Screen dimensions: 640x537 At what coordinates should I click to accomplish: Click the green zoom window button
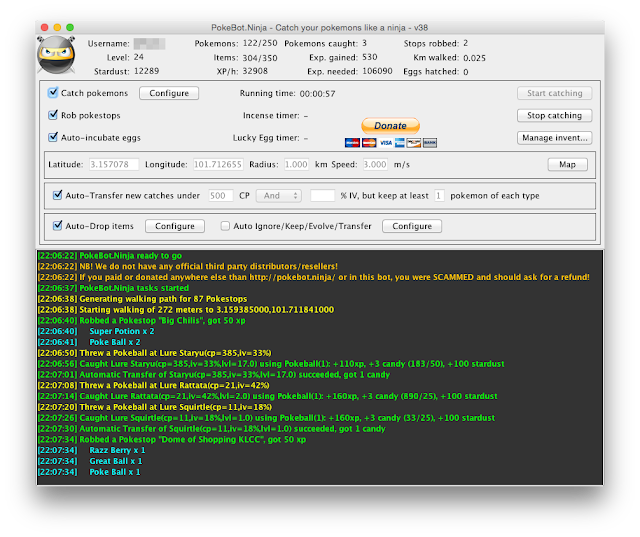coord(70,27)
